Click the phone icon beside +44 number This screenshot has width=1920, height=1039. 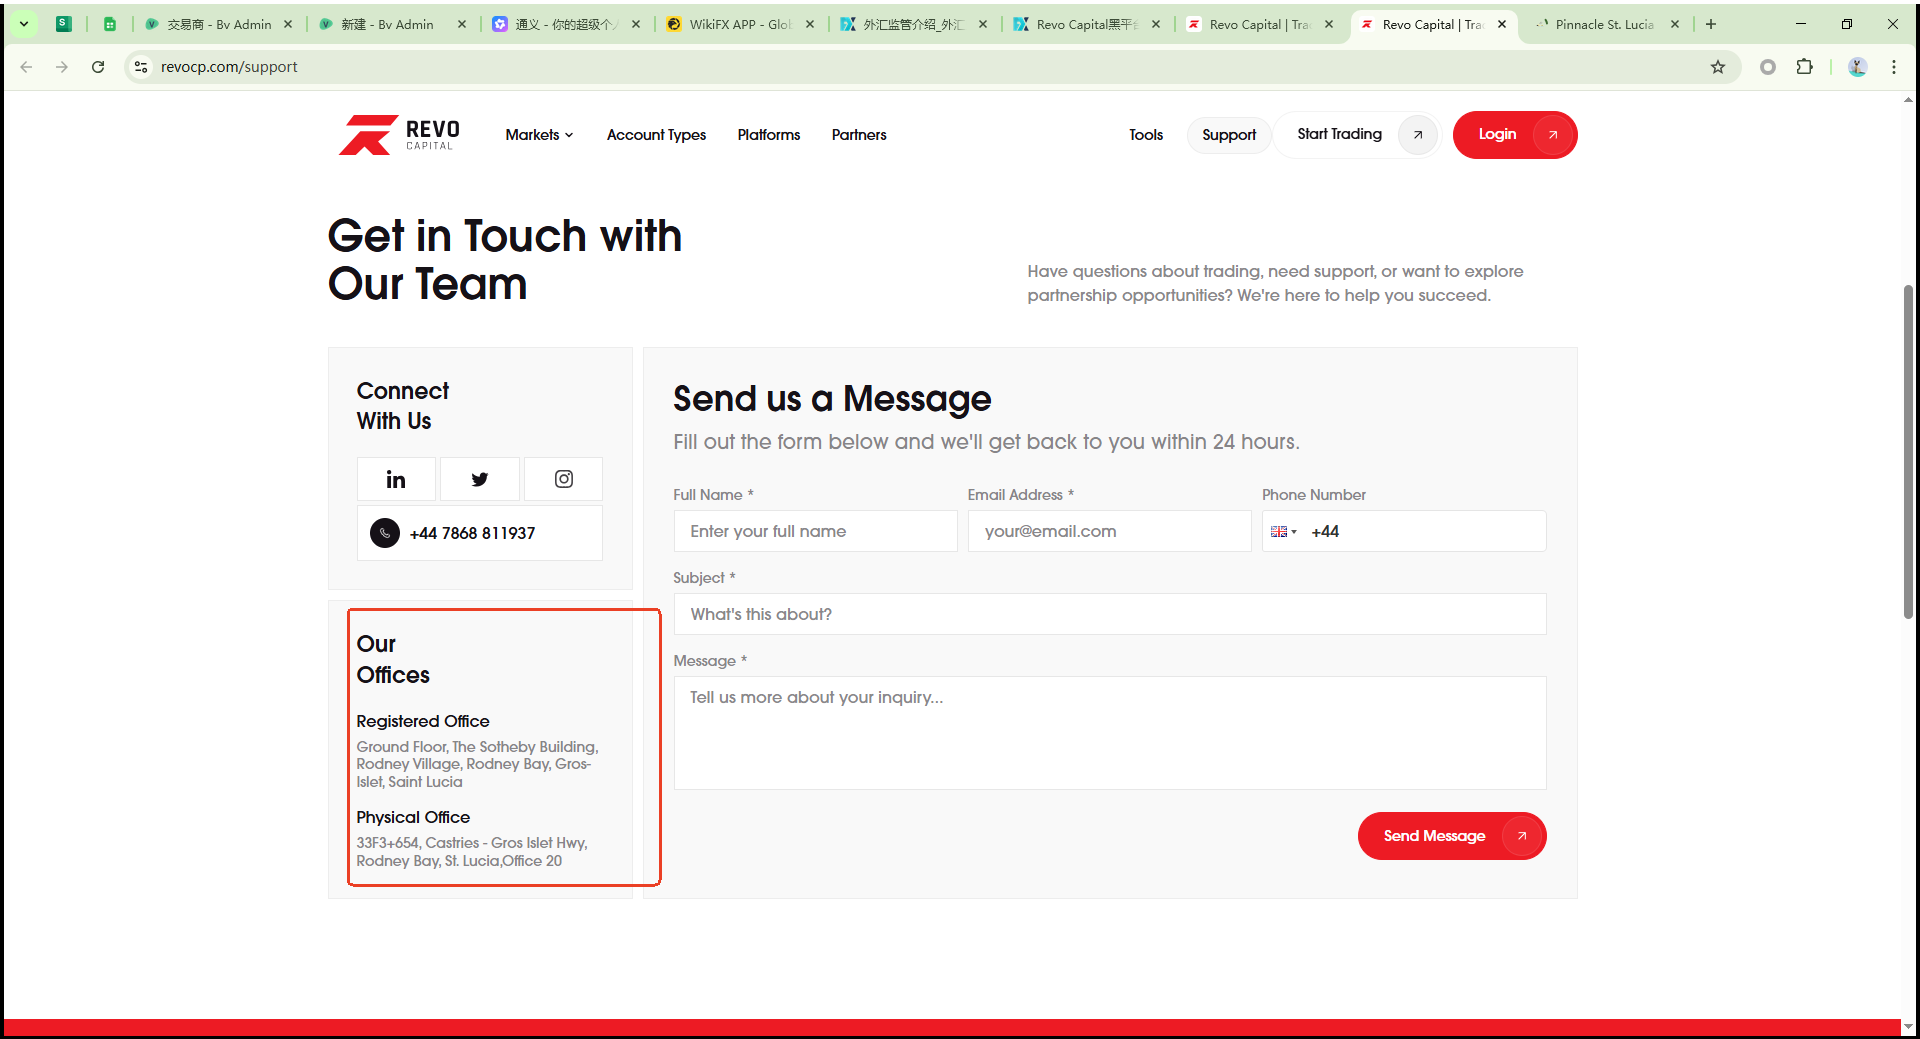385,533
